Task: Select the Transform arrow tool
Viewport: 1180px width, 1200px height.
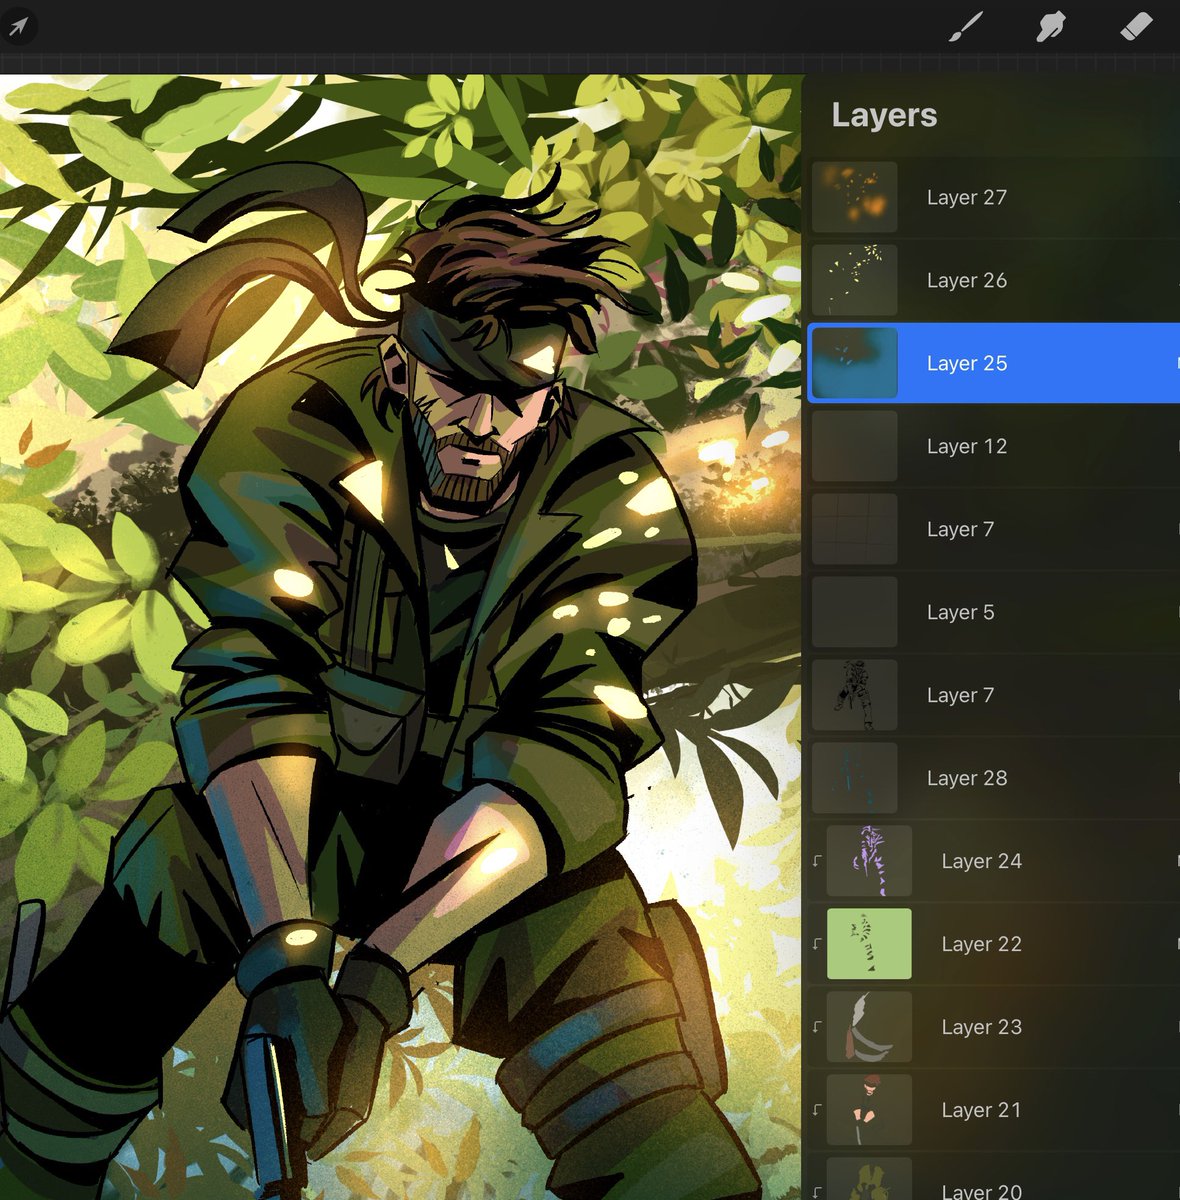Action: coord(18,26)
